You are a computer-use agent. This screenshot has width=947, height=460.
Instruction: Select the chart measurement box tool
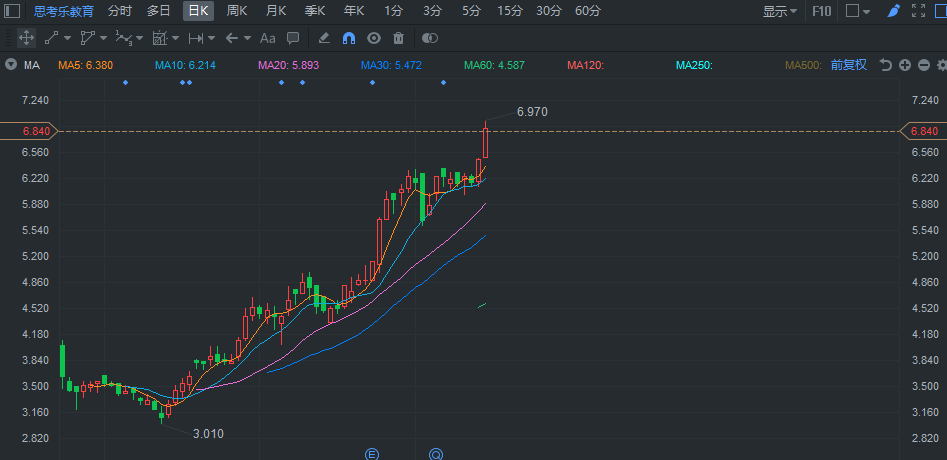(x=159, y=38)
